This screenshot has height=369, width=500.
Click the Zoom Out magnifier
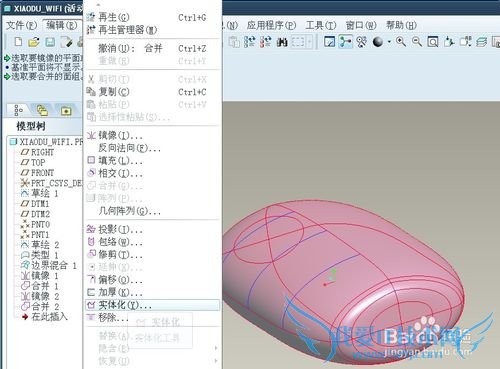click(x=417, y=42)
